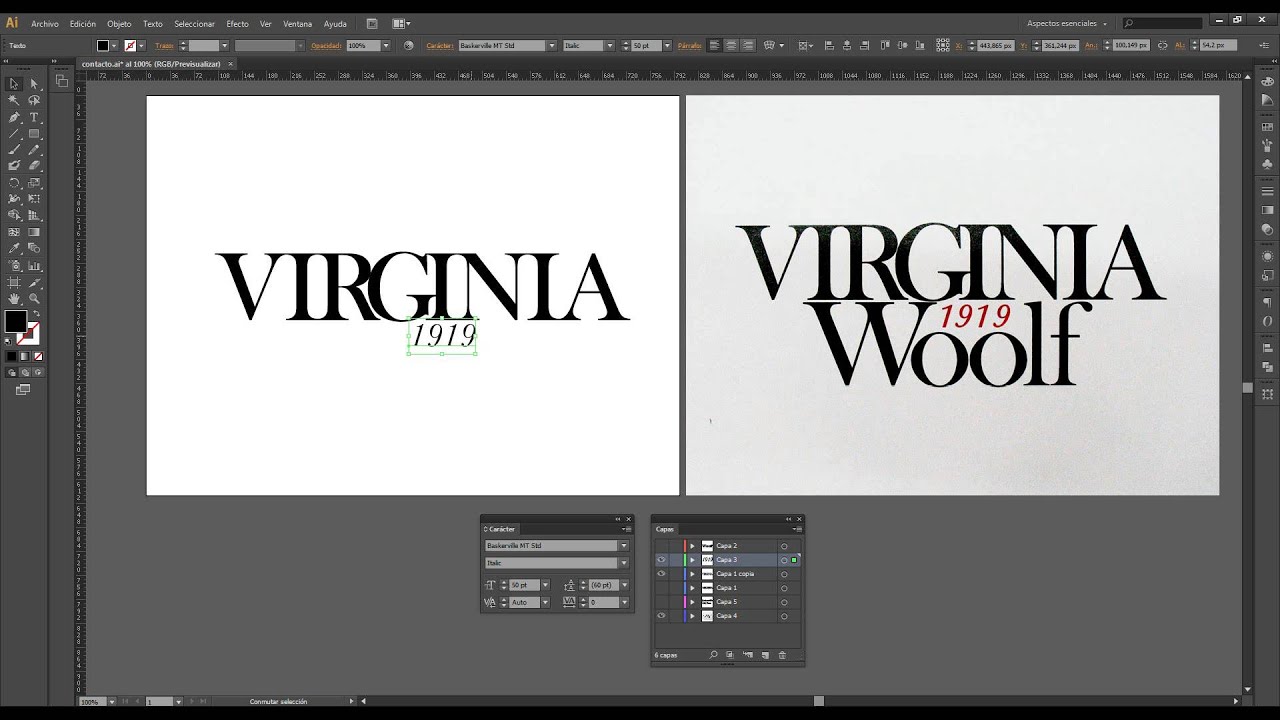Screen dimensions: 1280x720
Task: Open the Efecto menu
Action: [x=237, y=24]
